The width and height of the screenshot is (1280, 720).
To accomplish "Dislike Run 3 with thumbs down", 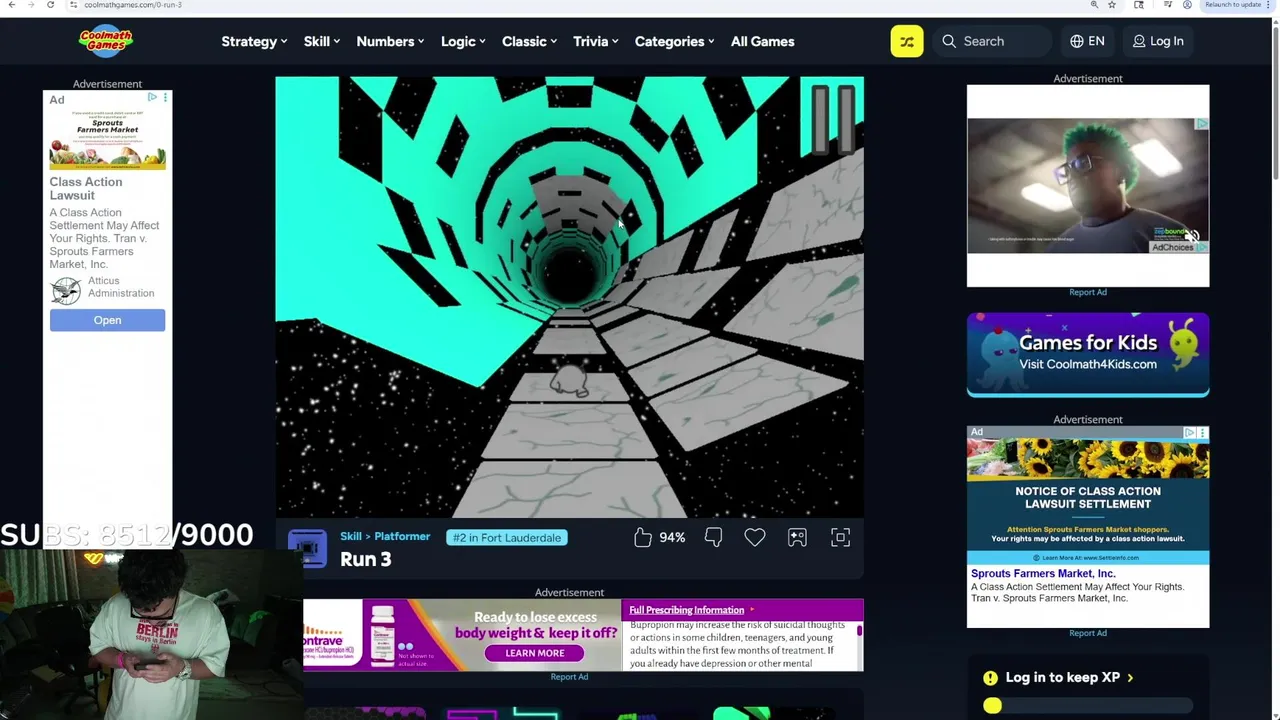I will tap(713, 538).
